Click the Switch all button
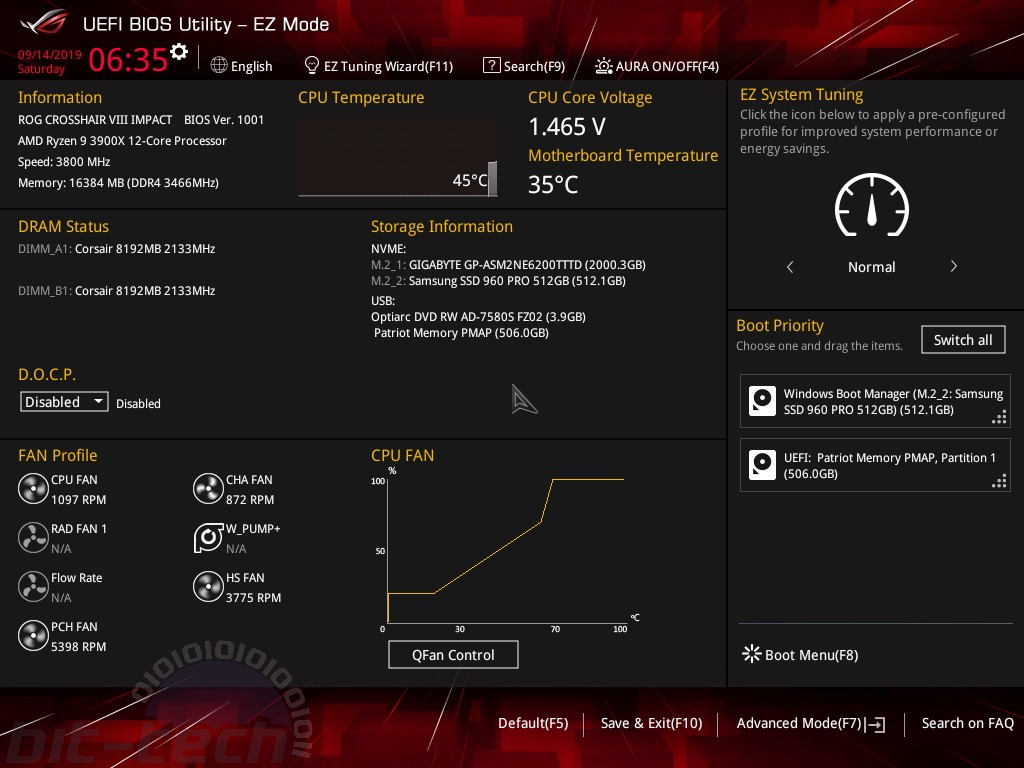 click(x=963, y=340)
